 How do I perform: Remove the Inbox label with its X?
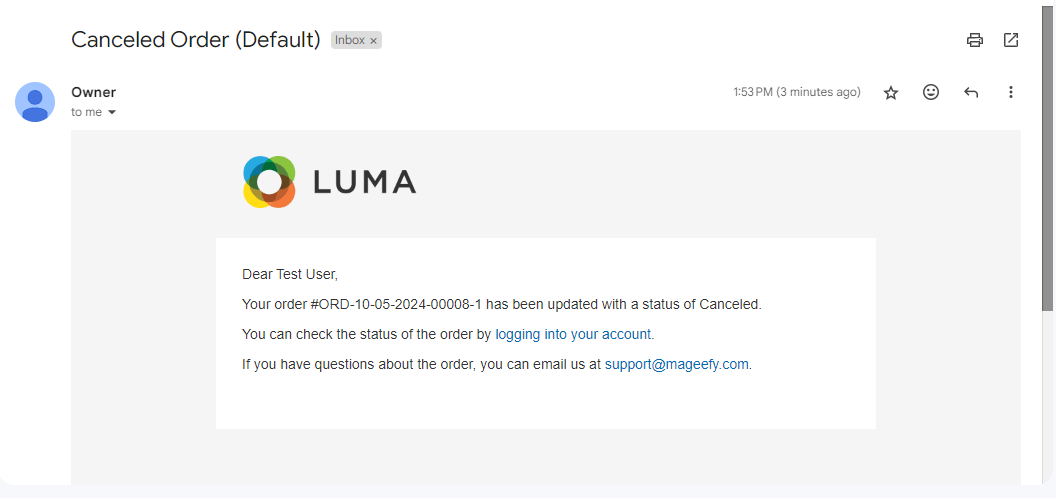(x=374, y=41)
